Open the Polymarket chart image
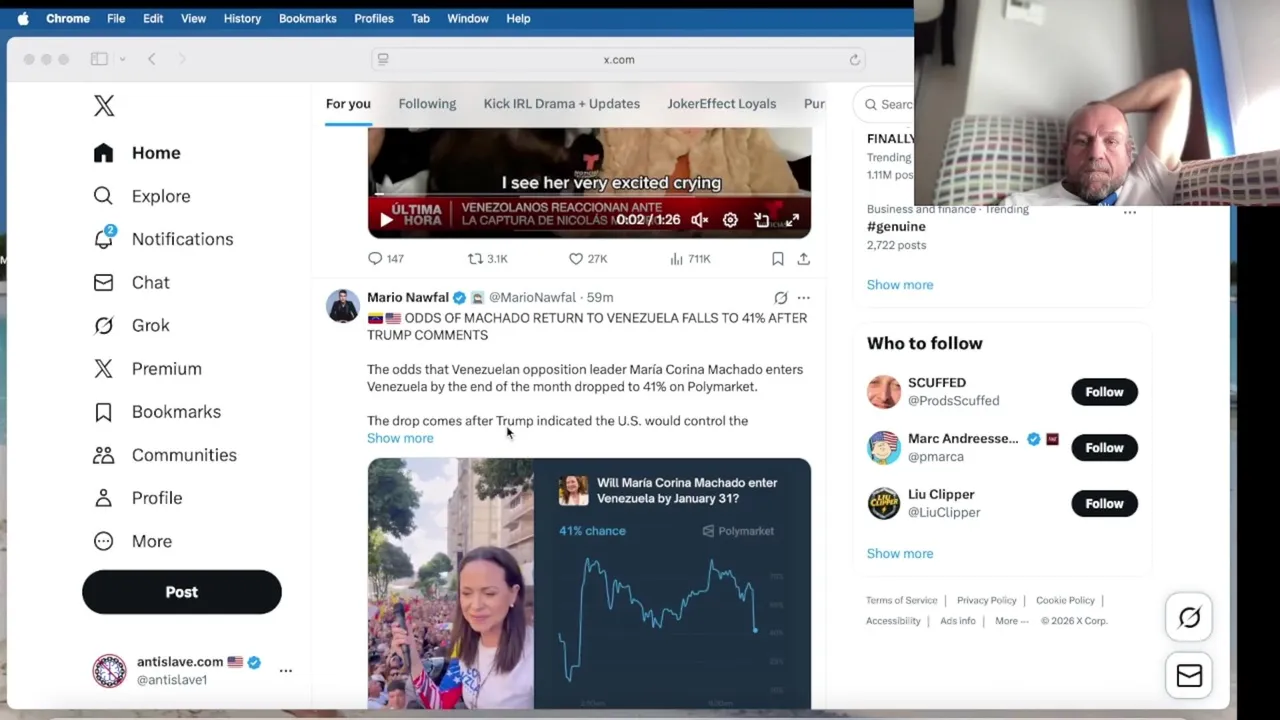Screen dimensions: 1280x720 point(672,584)
